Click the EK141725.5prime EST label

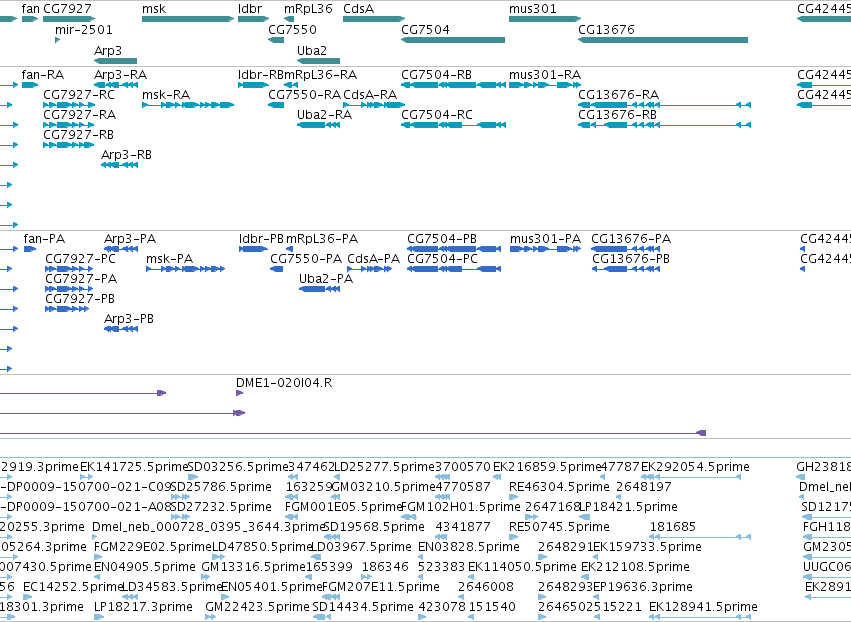[133, 466]
